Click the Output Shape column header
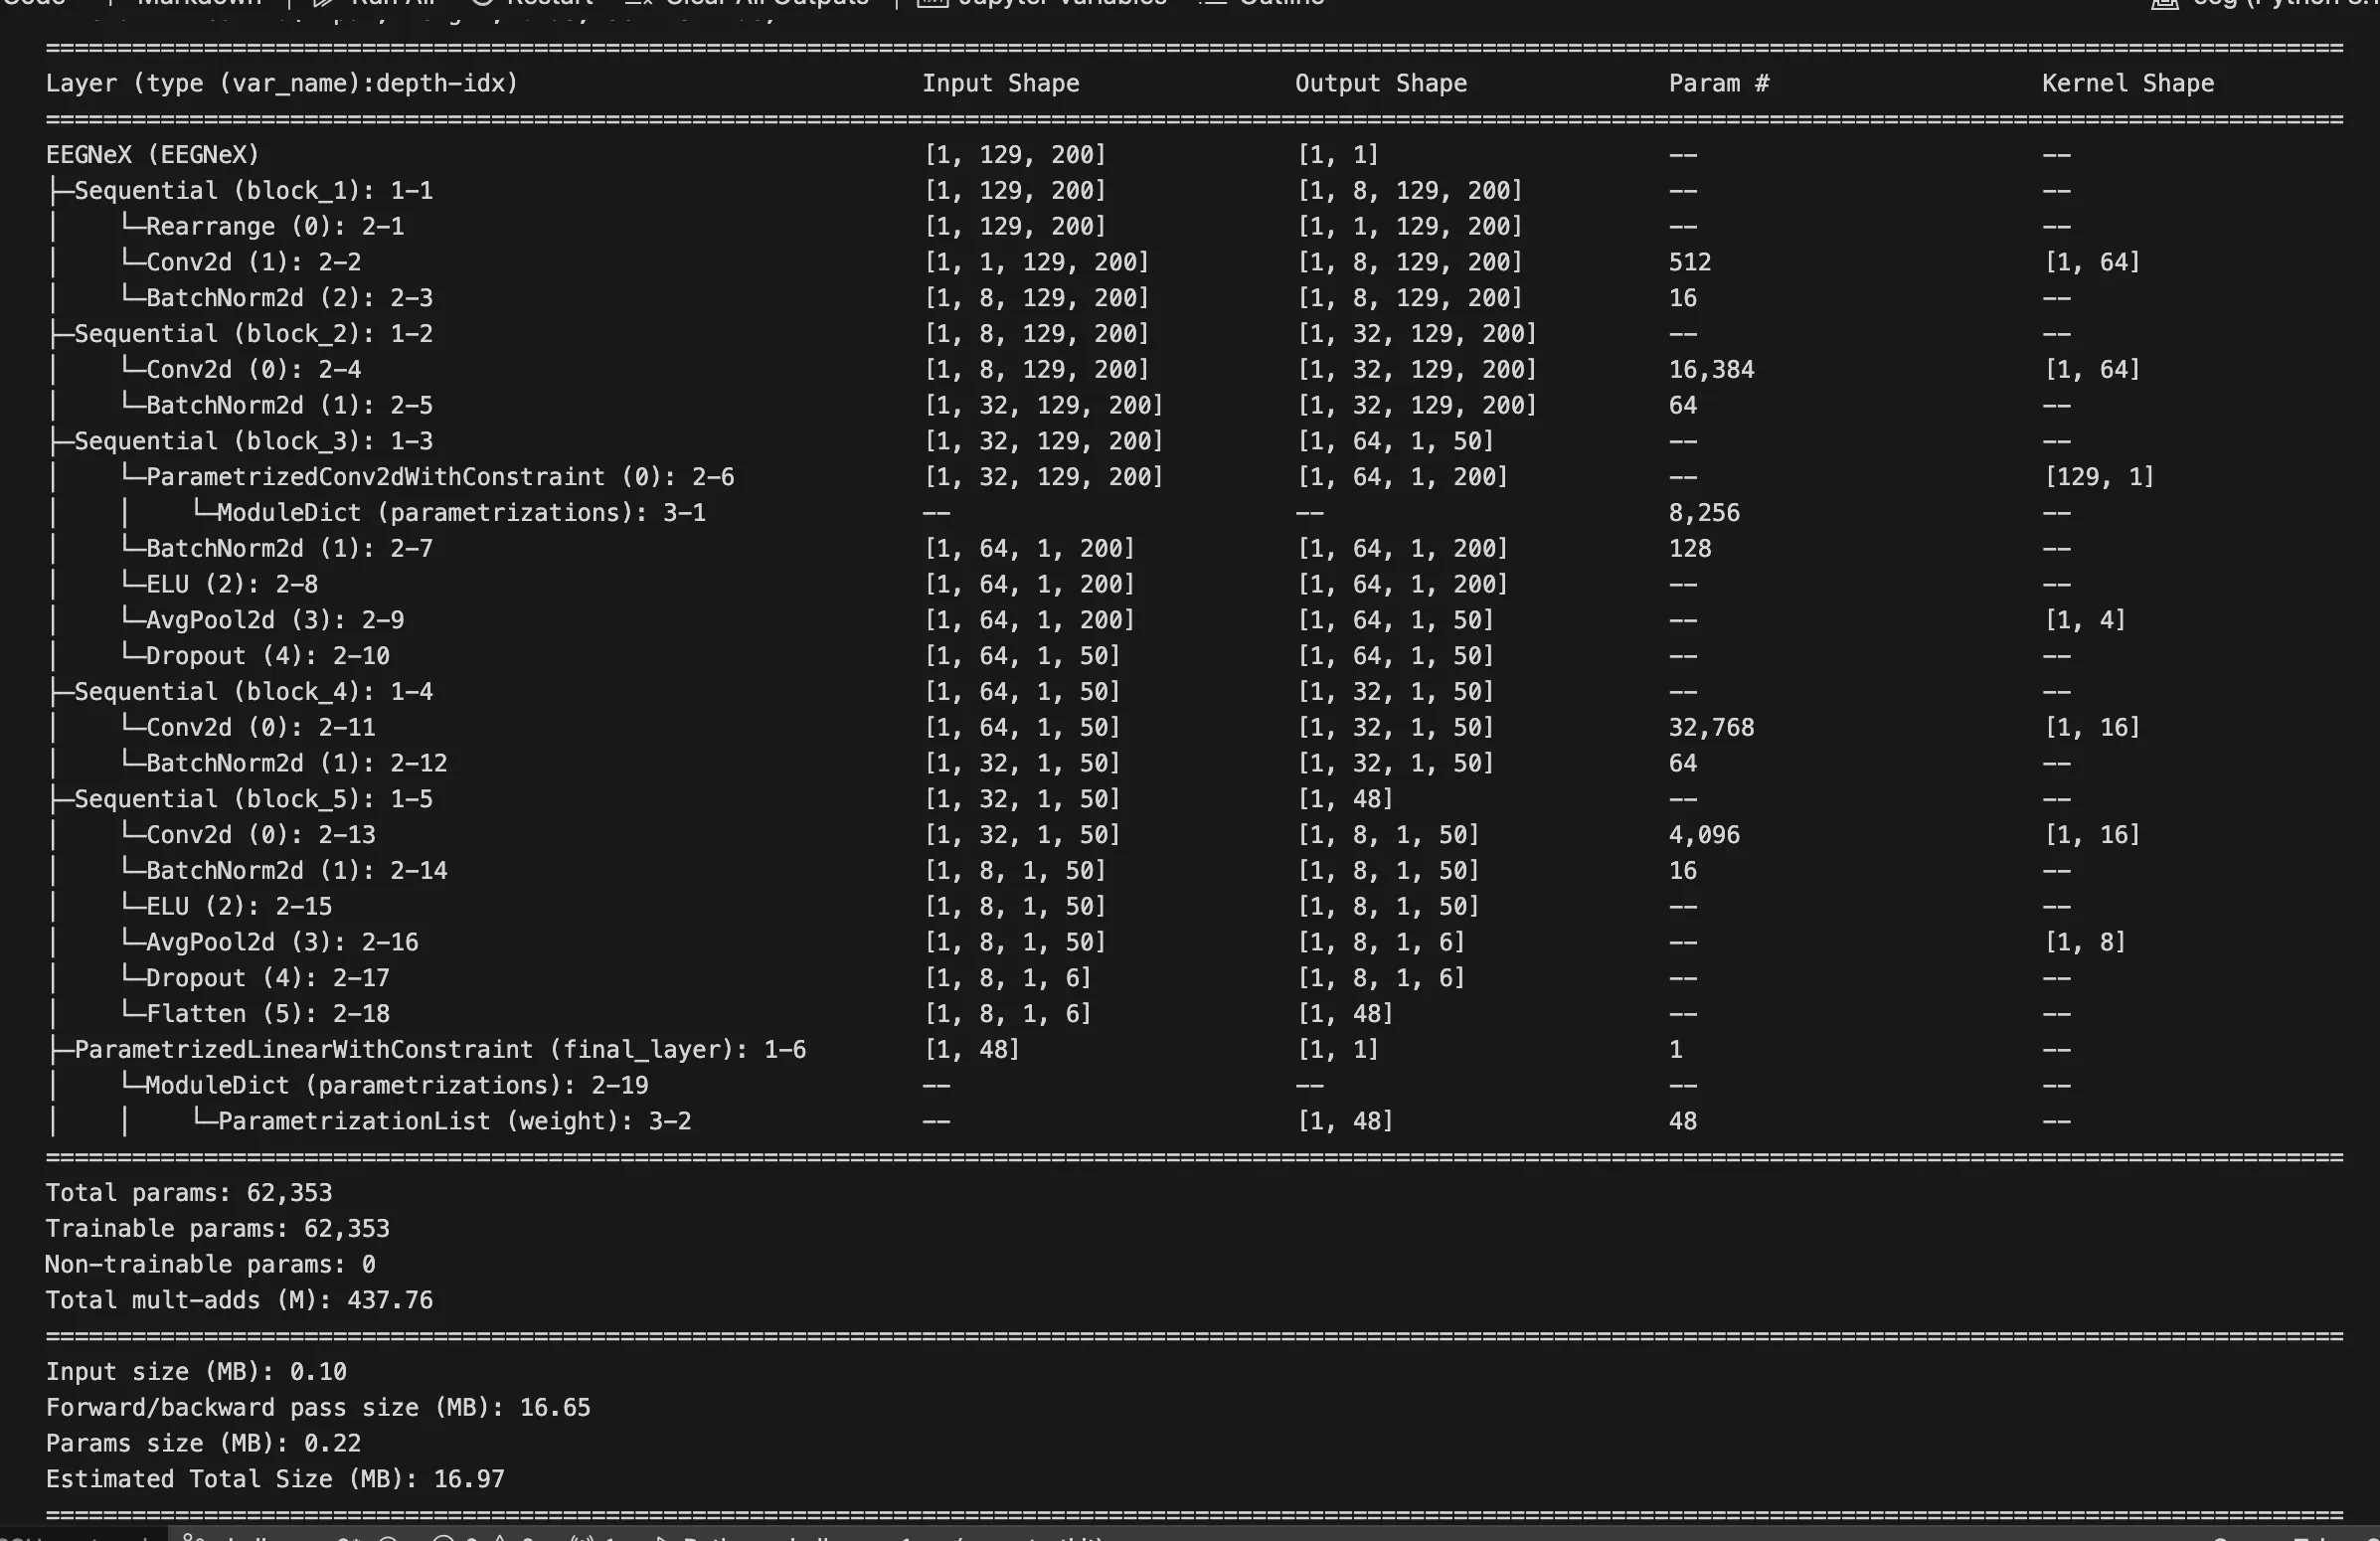Image resolution: width=2380 pixels, height=1541 pixels. click(x=1380, y=83)
